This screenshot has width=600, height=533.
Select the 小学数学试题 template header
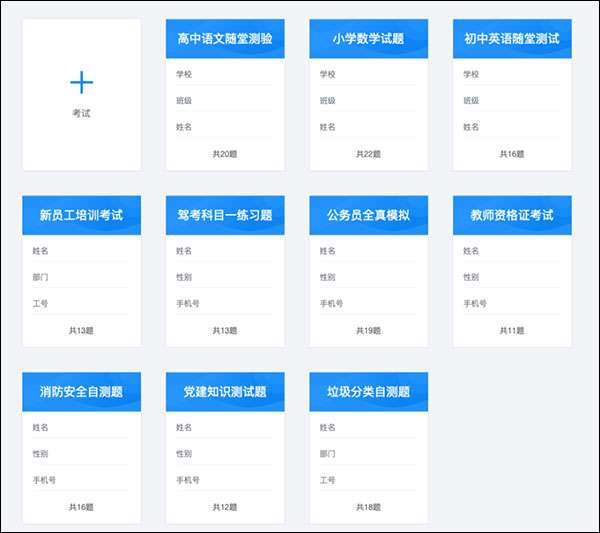pyautogui.click(x=368, y=39)
